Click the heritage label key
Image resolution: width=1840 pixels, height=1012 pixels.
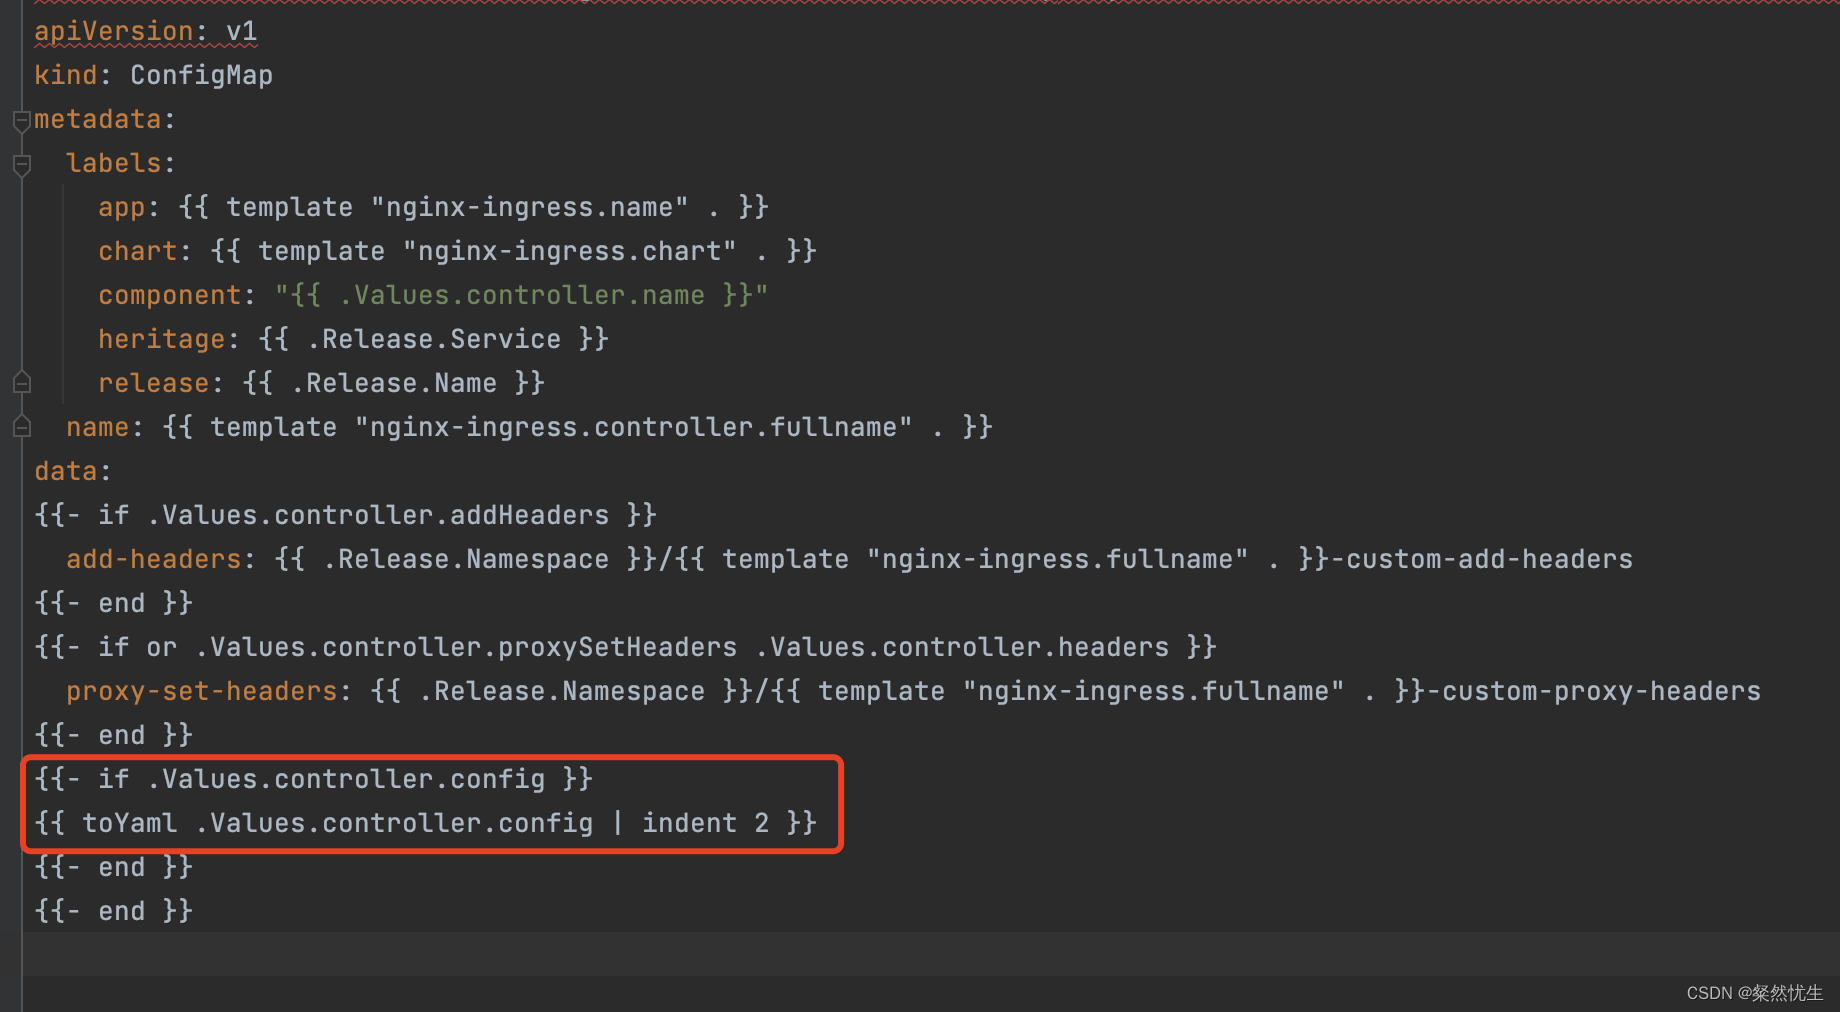point(162,340)
